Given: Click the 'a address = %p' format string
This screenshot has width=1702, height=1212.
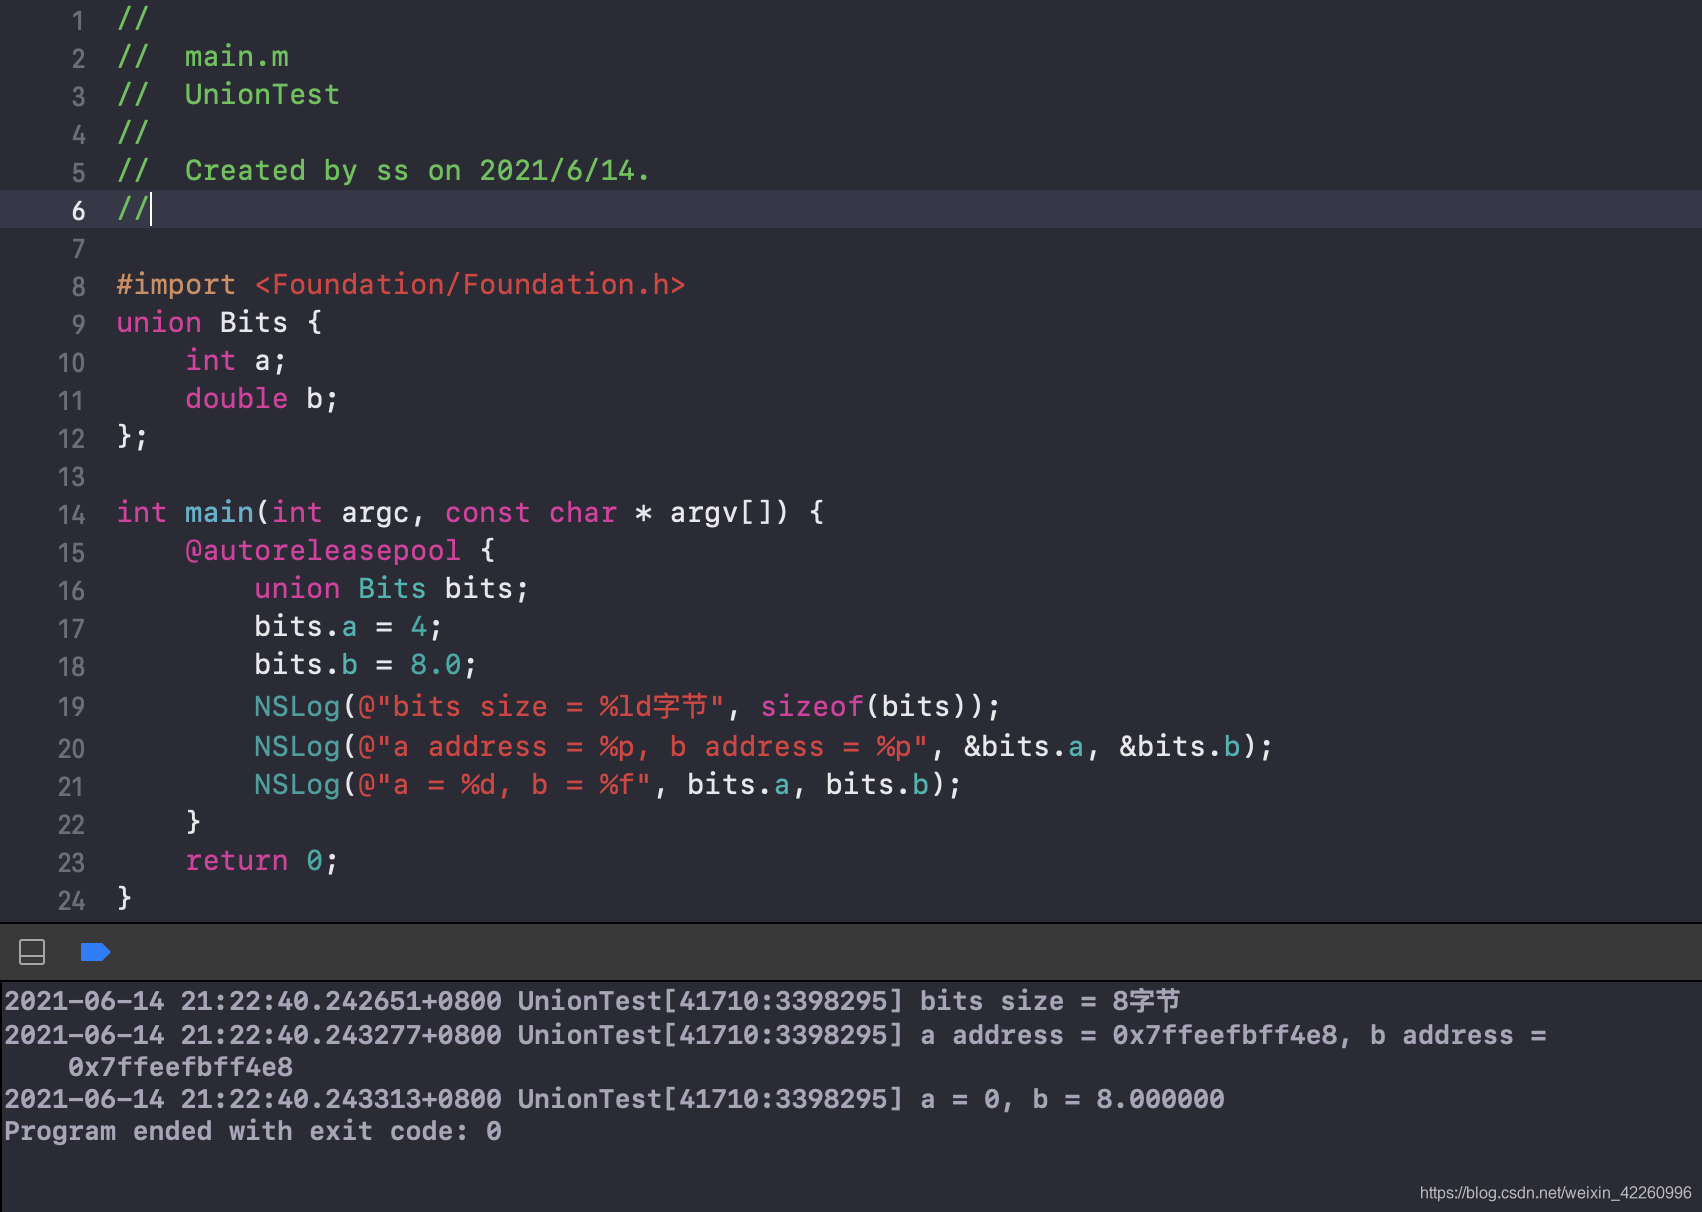Looking at the screenshot, I should click(x=513, y=747).
